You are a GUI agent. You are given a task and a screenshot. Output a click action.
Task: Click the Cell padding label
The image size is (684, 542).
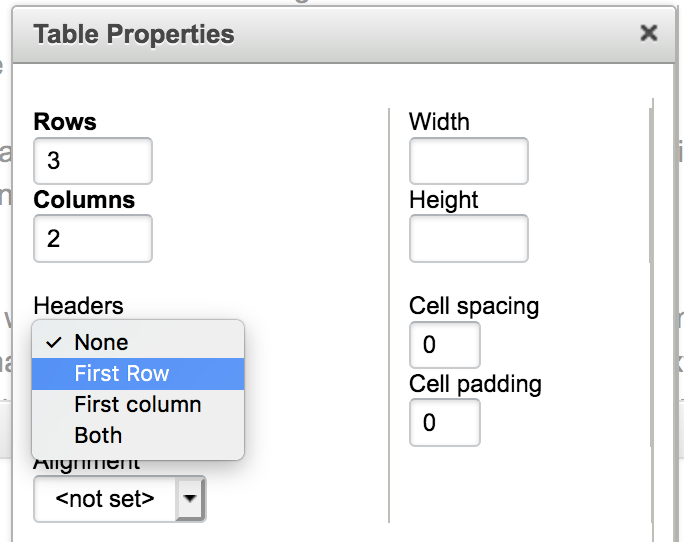click(x=475, y=384)
